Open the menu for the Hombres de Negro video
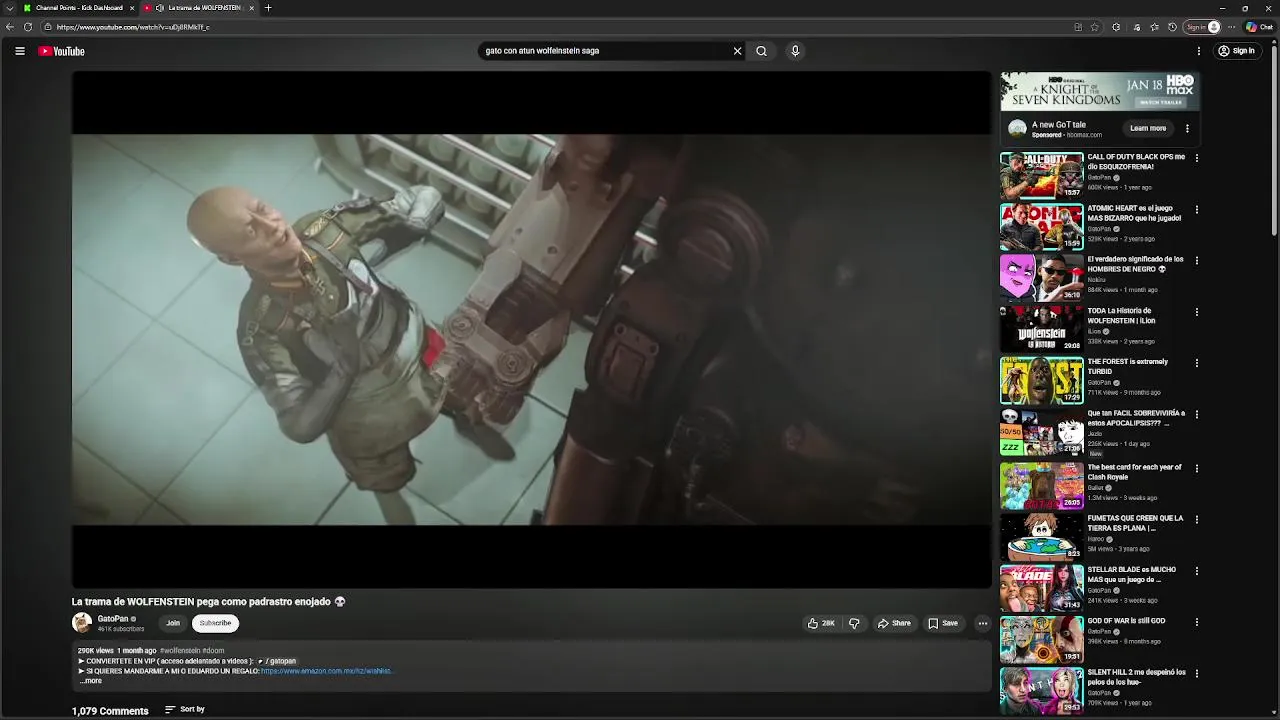Image resolution: width=1280 pixels, height=720 pixels. (x=1196, y=261)
